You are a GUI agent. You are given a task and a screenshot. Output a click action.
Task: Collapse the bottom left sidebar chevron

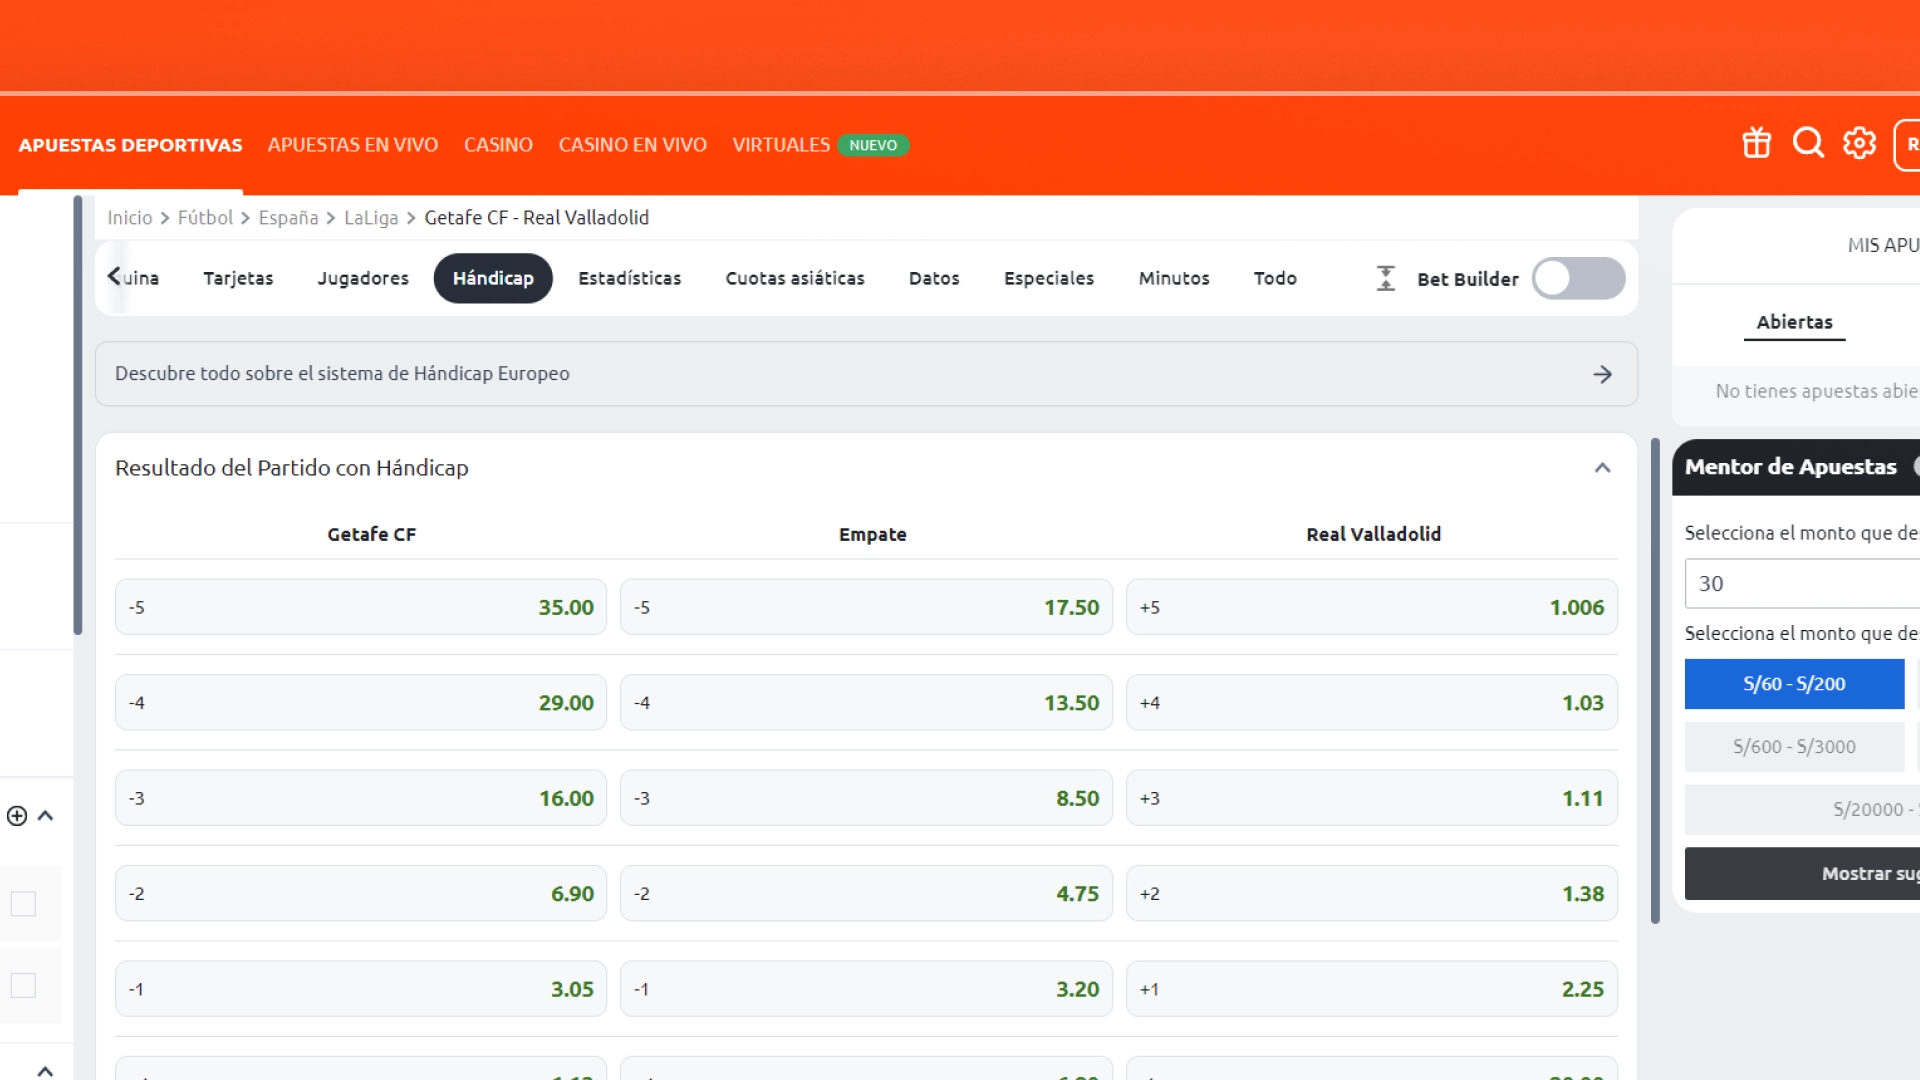point(45,1071)
